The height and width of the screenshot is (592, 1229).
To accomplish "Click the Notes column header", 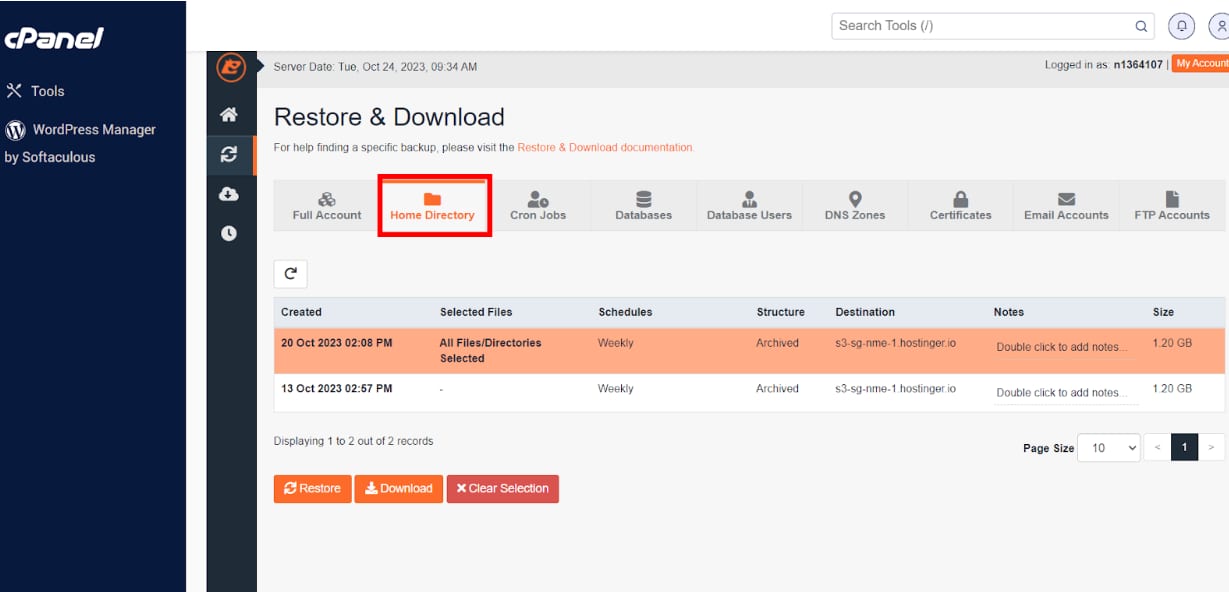I will pyautogui.click(x=1009, y=312).
